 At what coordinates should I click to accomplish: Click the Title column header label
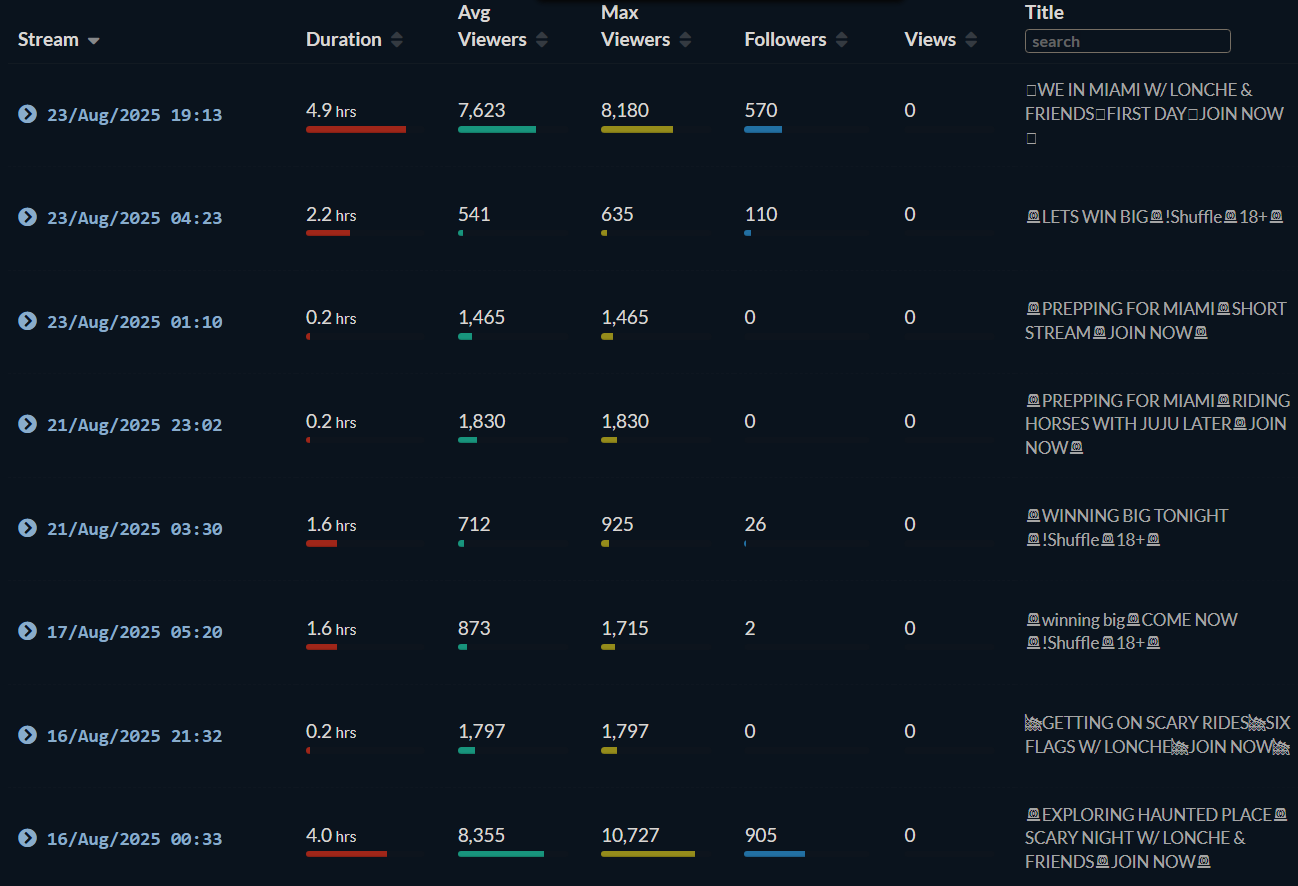1044,13
